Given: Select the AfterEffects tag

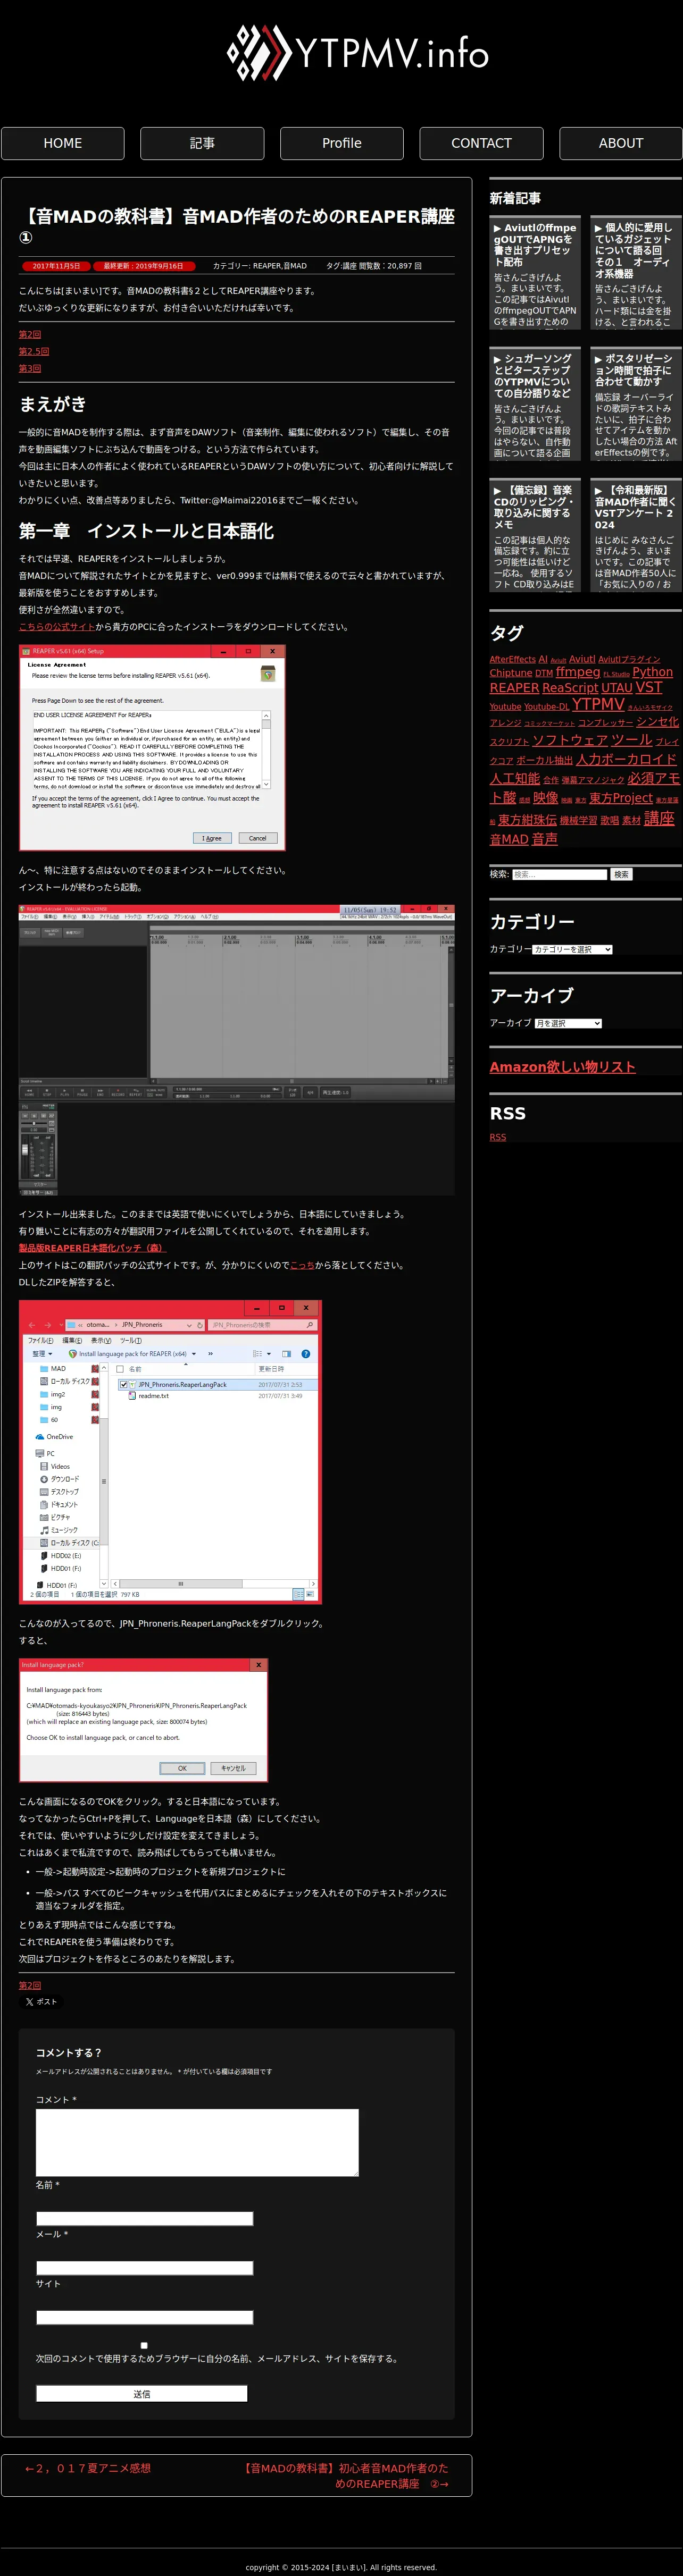Looking at the screenshot, I should pyautogui.click(x=512, y=660).
